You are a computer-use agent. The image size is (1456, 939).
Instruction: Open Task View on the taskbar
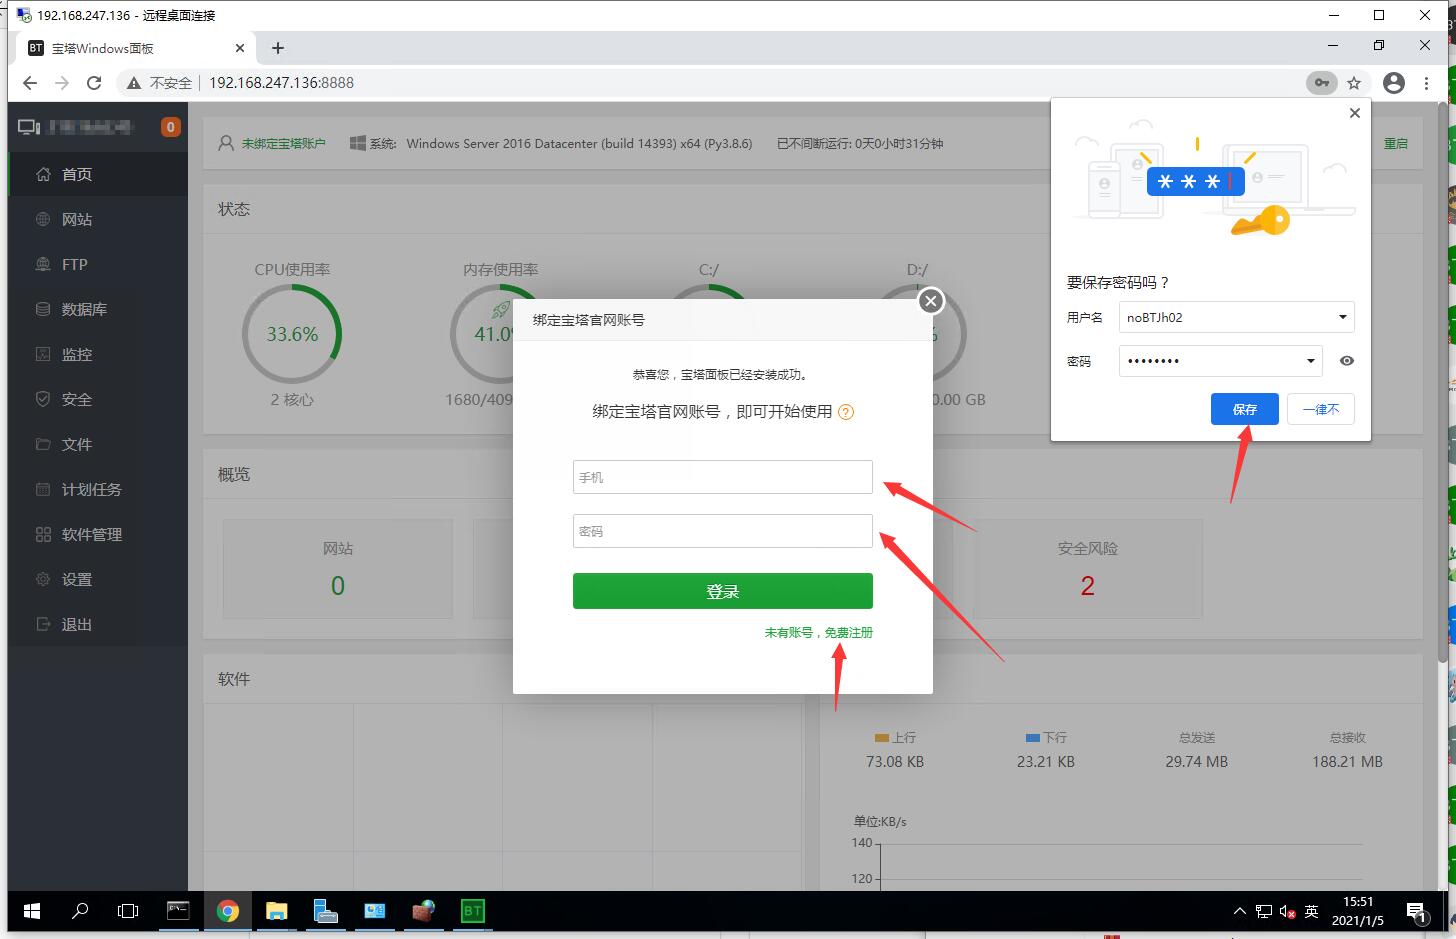click(128, 911)
